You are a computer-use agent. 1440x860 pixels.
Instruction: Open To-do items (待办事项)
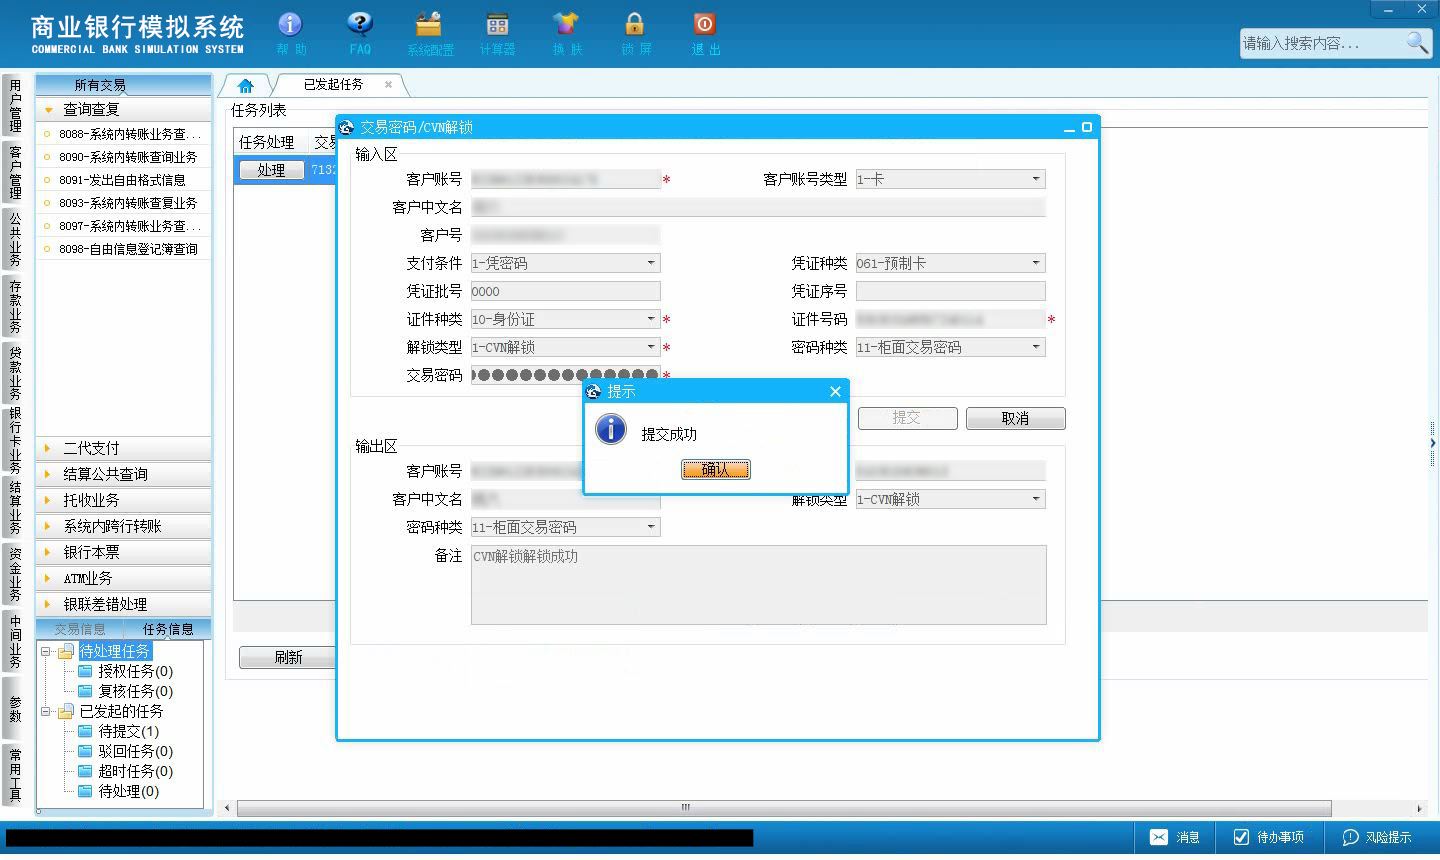[1269, 837]
